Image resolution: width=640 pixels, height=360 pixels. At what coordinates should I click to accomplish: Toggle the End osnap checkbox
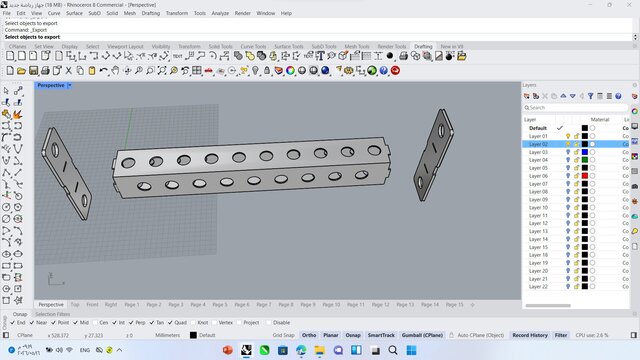click(x=13, y=322)
